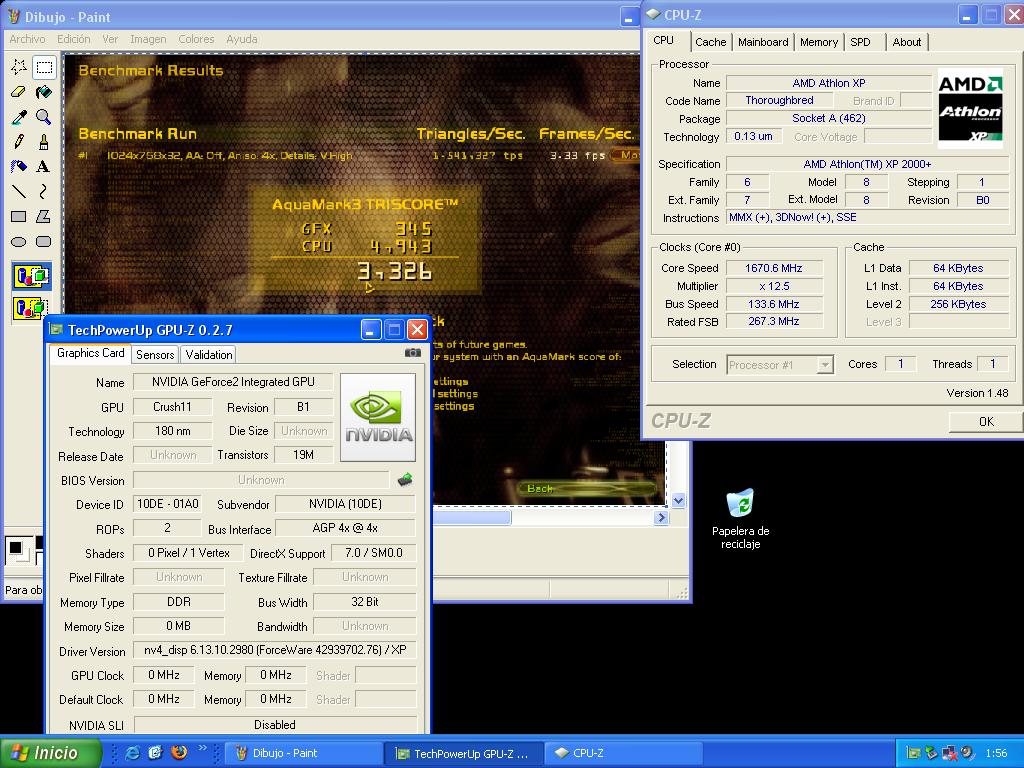
Task: Click the OK button in CPU-Z
Action: (986, 422)
